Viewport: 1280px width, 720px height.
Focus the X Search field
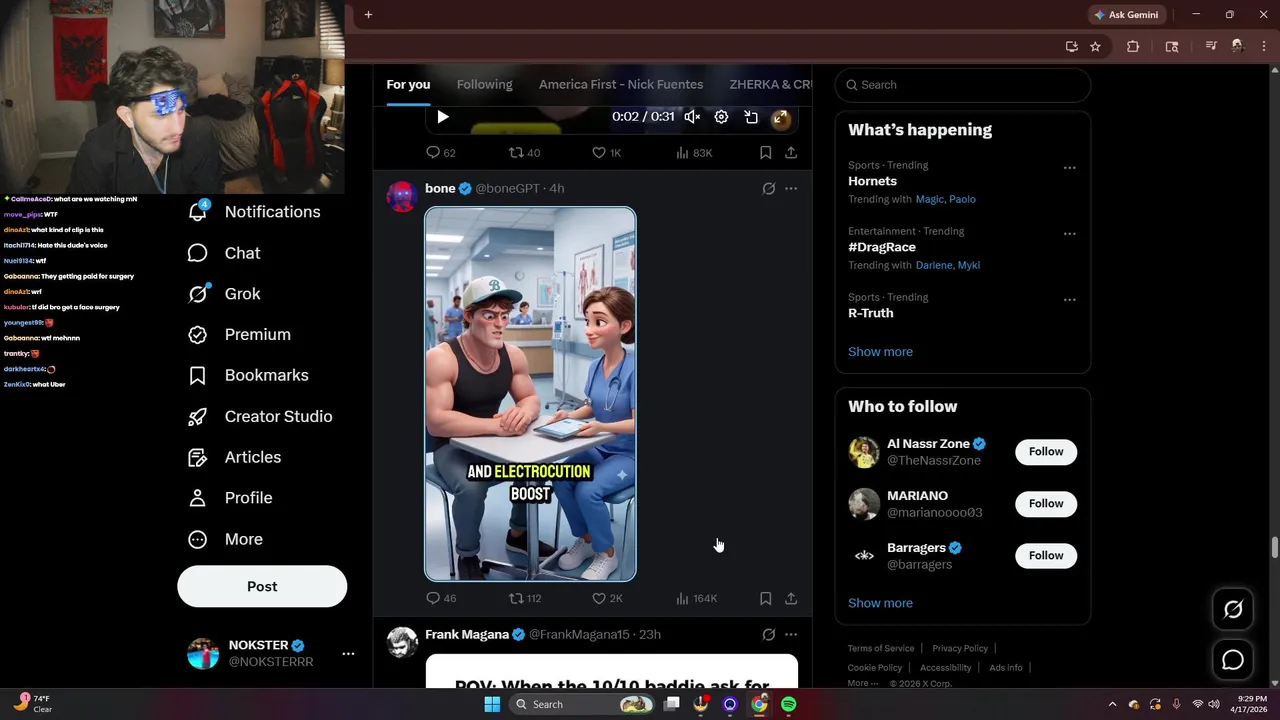coord(963,85)
